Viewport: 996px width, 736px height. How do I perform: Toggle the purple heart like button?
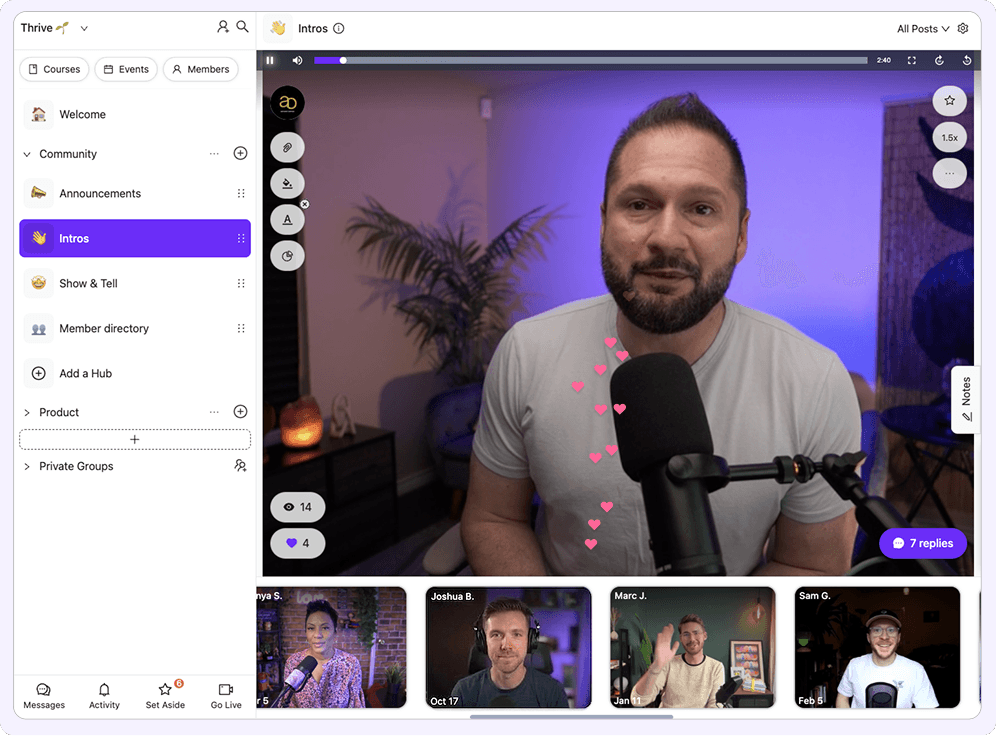coord(298,543)
